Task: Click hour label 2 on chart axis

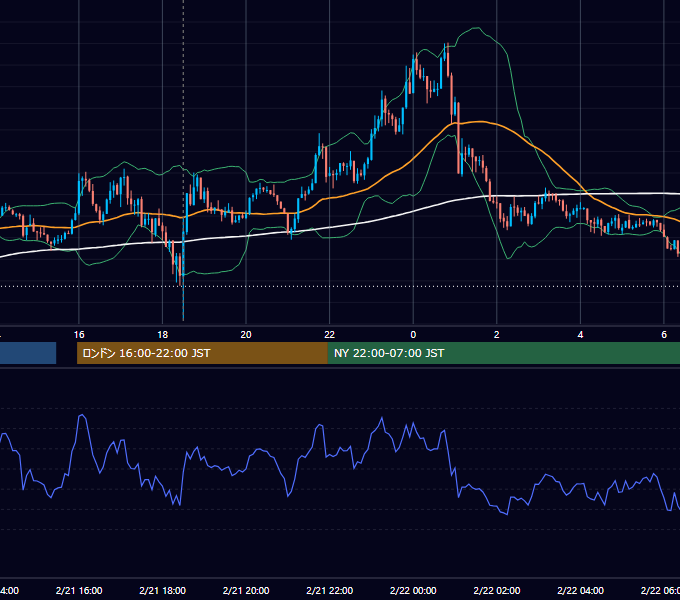Action: coord(497,335)
